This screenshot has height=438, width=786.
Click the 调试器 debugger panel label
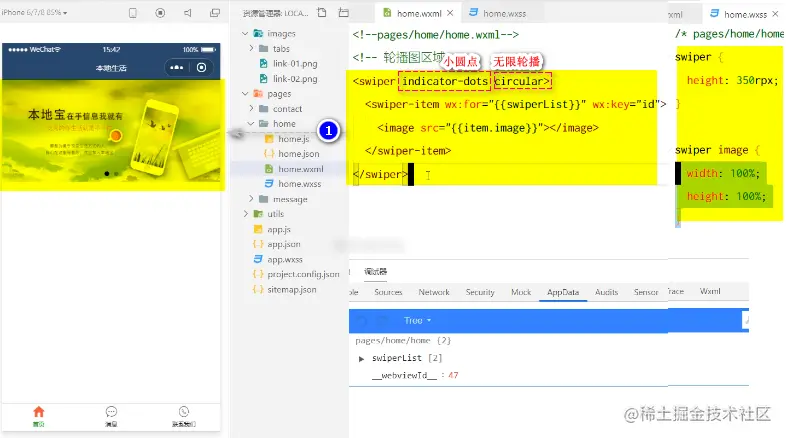point(375,272)
